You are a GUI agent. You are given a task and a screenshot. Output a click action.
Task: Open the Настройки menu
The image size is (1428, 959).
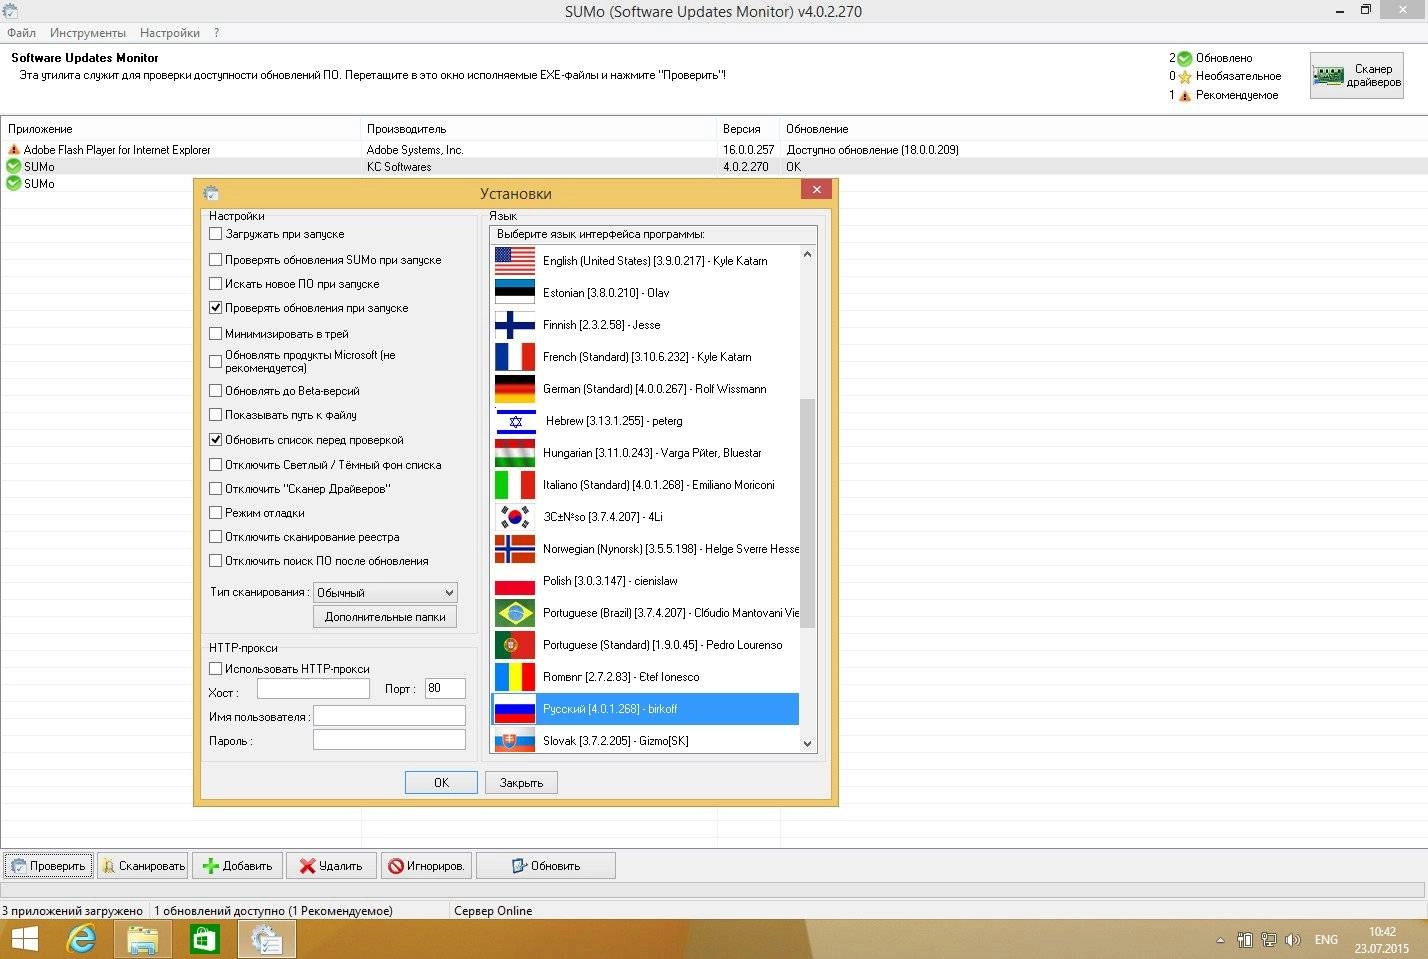click(170, 33)
